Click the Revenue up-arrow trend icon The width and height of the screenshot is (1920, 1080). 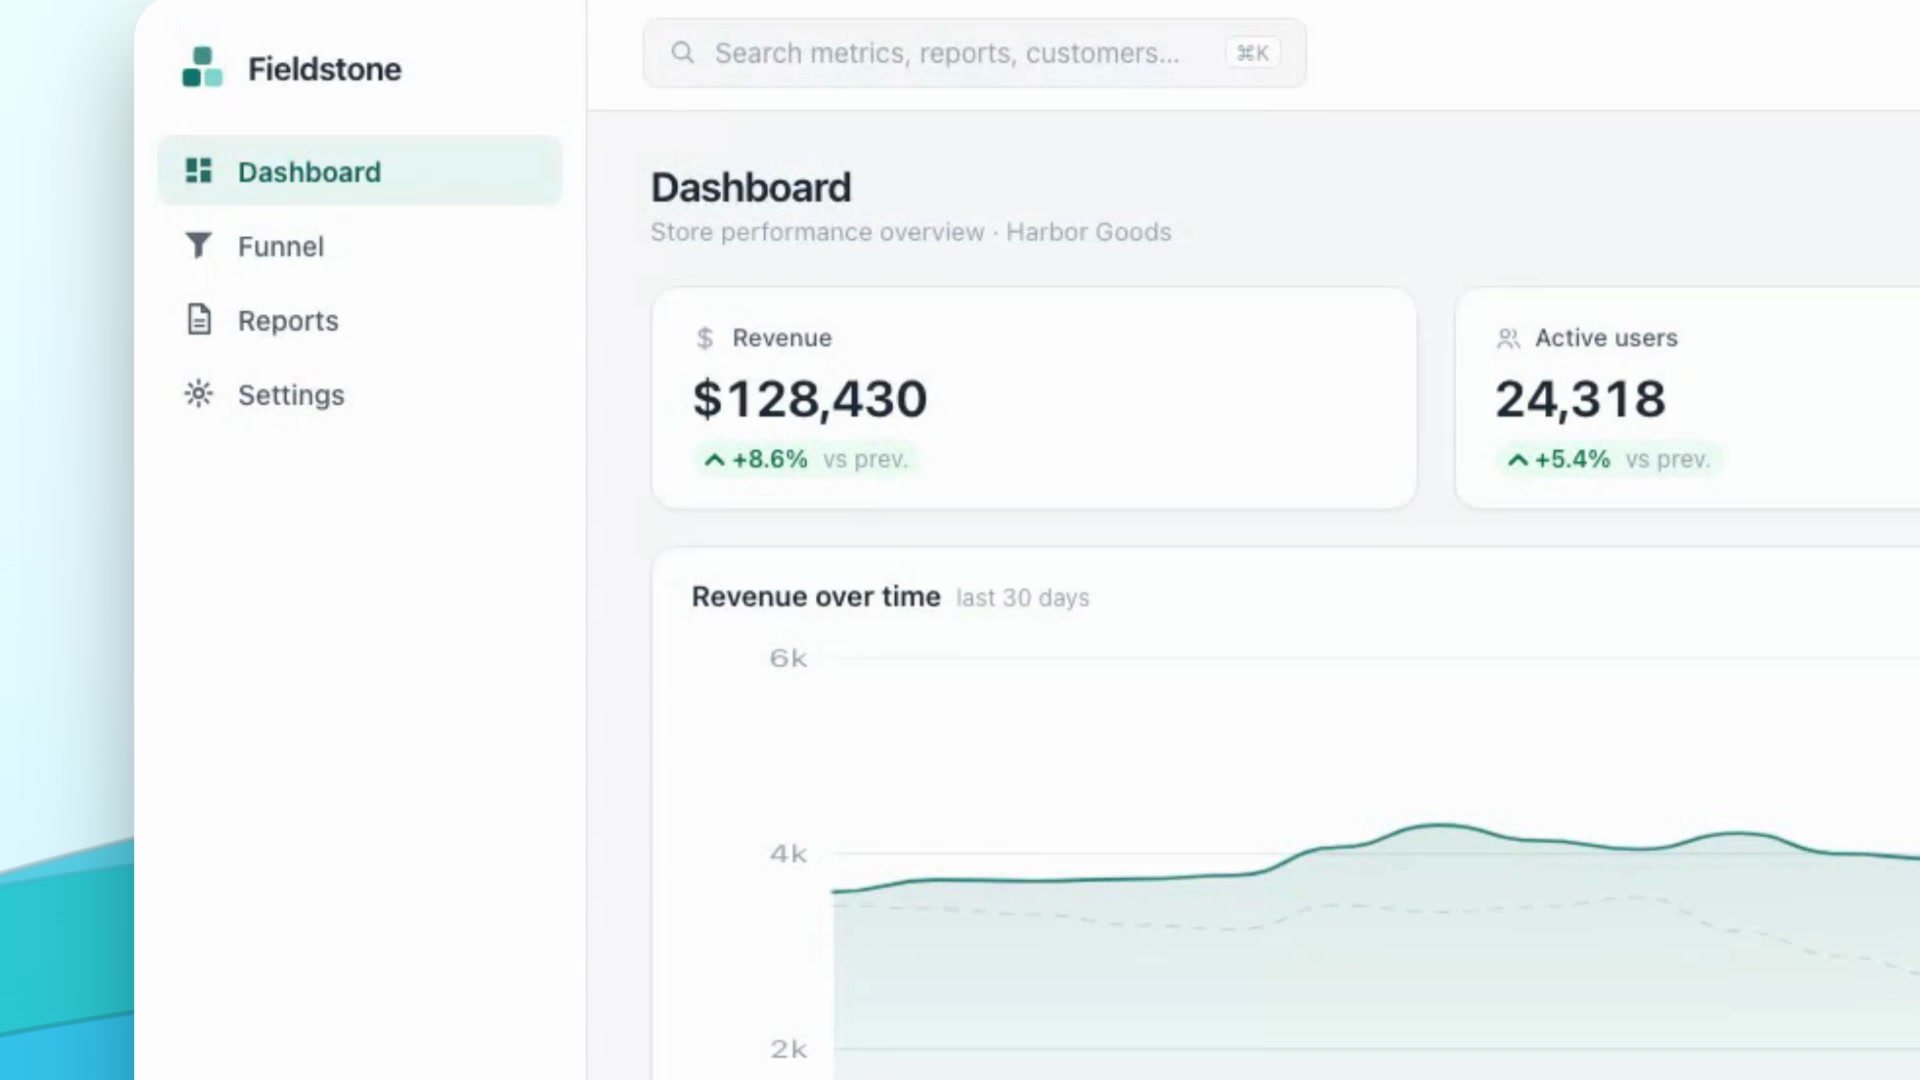pyautogui.click(x=714, y=460)
